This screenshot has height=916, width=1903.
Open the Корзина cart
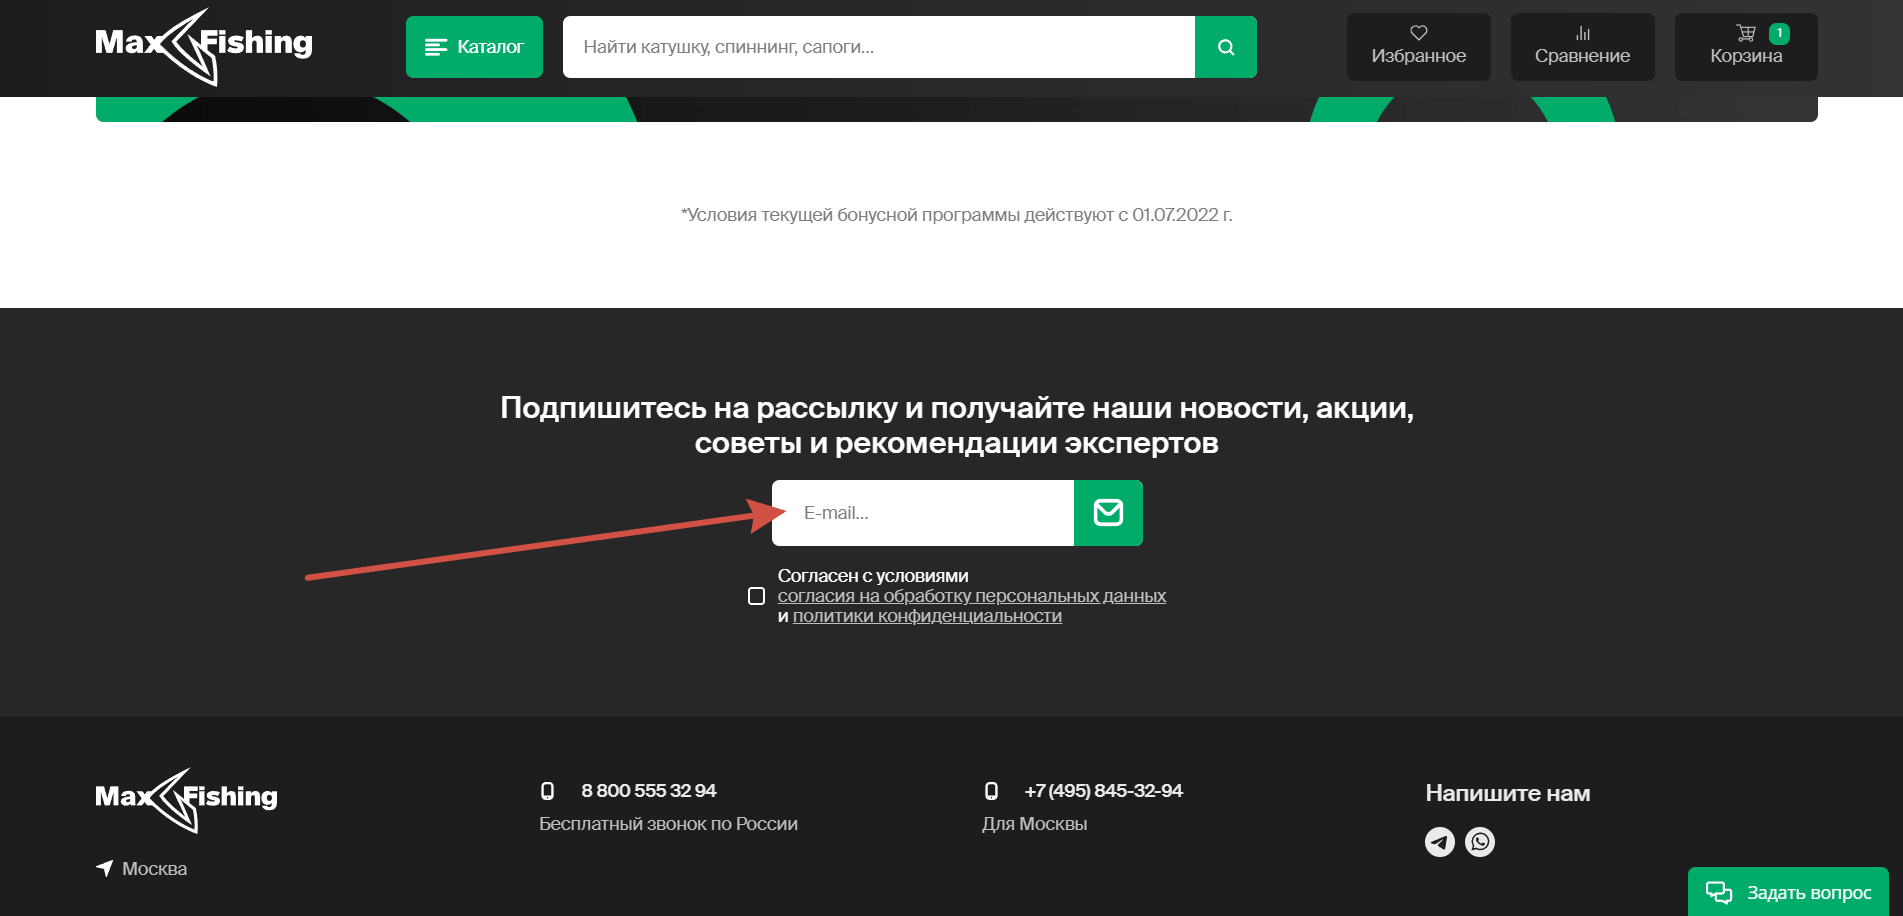(x=1746, y=47)
